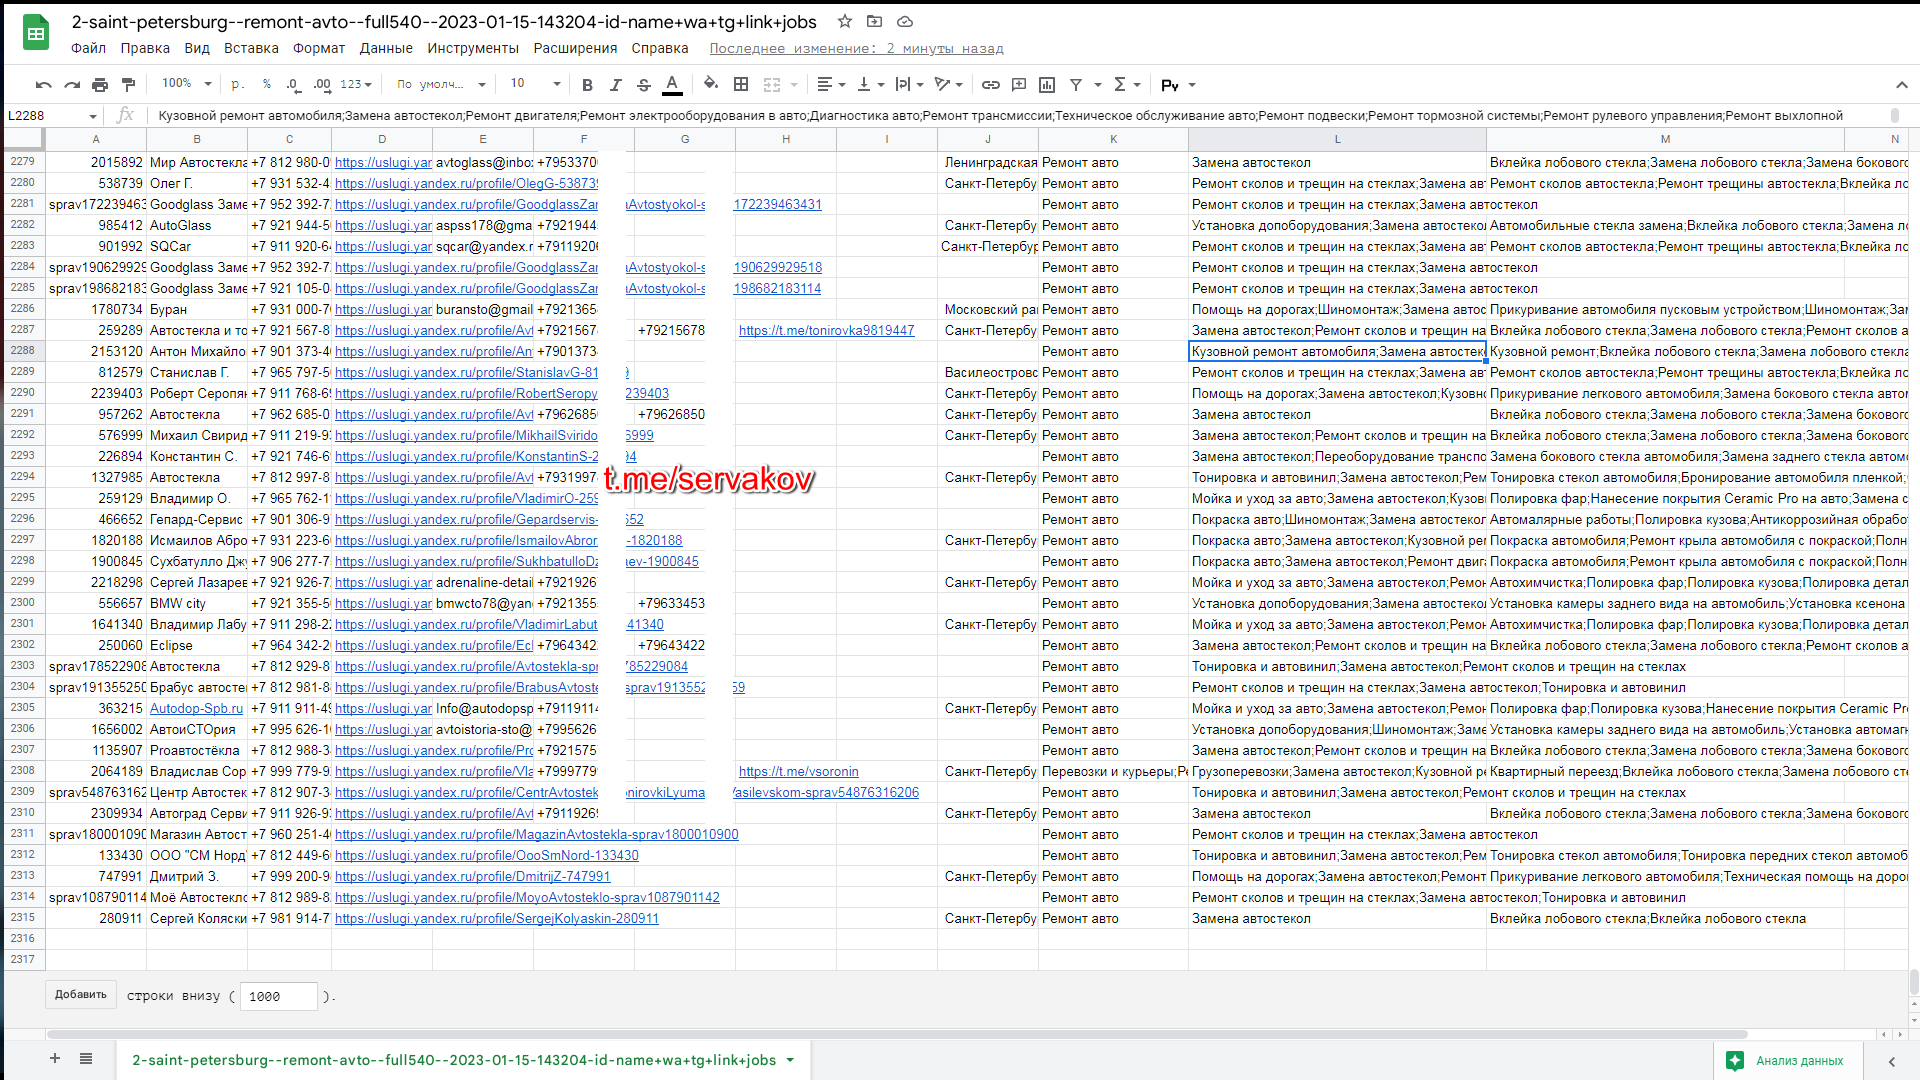Add a new sheet

pos(55,1059)
